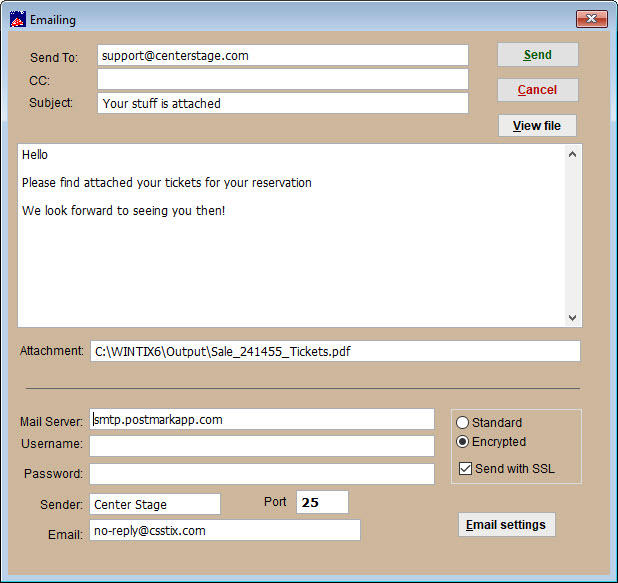Click the Mail Server field
Viewport: 618px width, 583px height.
point(262,420)
